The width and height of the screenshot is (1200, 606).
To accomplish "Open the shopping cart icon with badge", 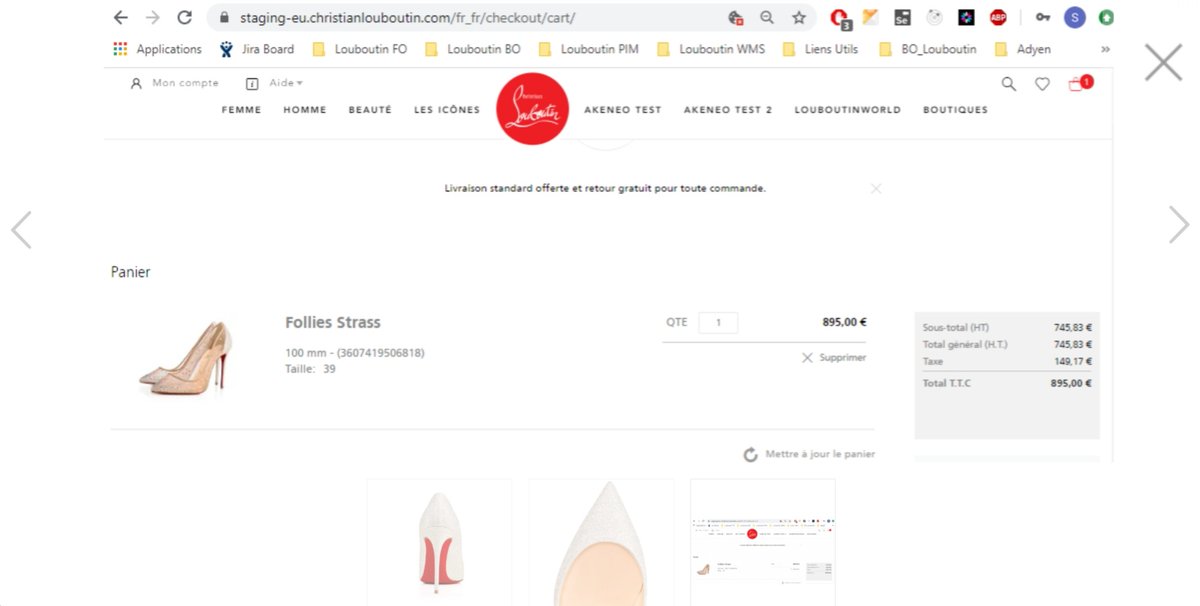I will 1079,84.
